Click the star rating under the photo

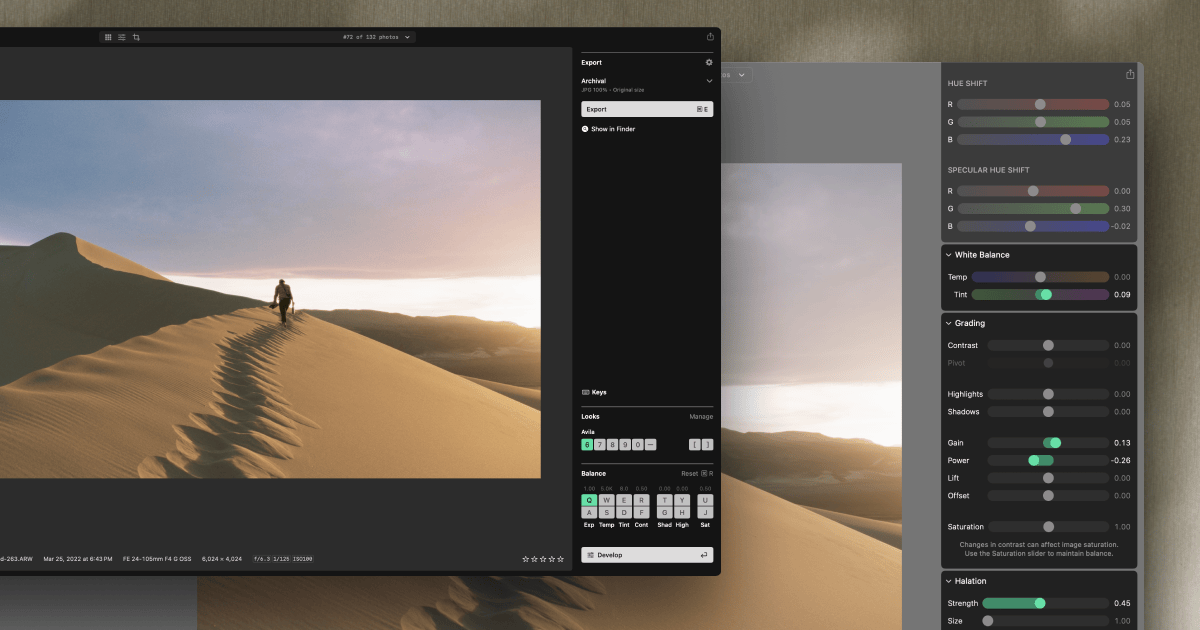(x=543, y=559)
